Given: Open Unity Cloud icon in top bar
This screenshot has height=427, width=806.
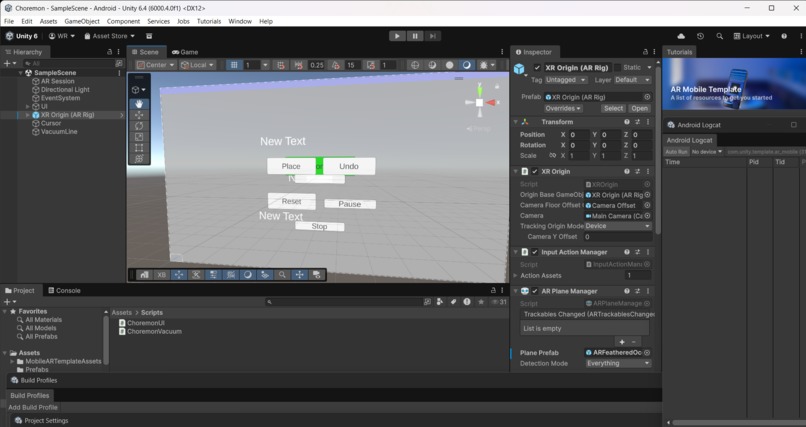Looking at the screenshot, I should [681, 36].
